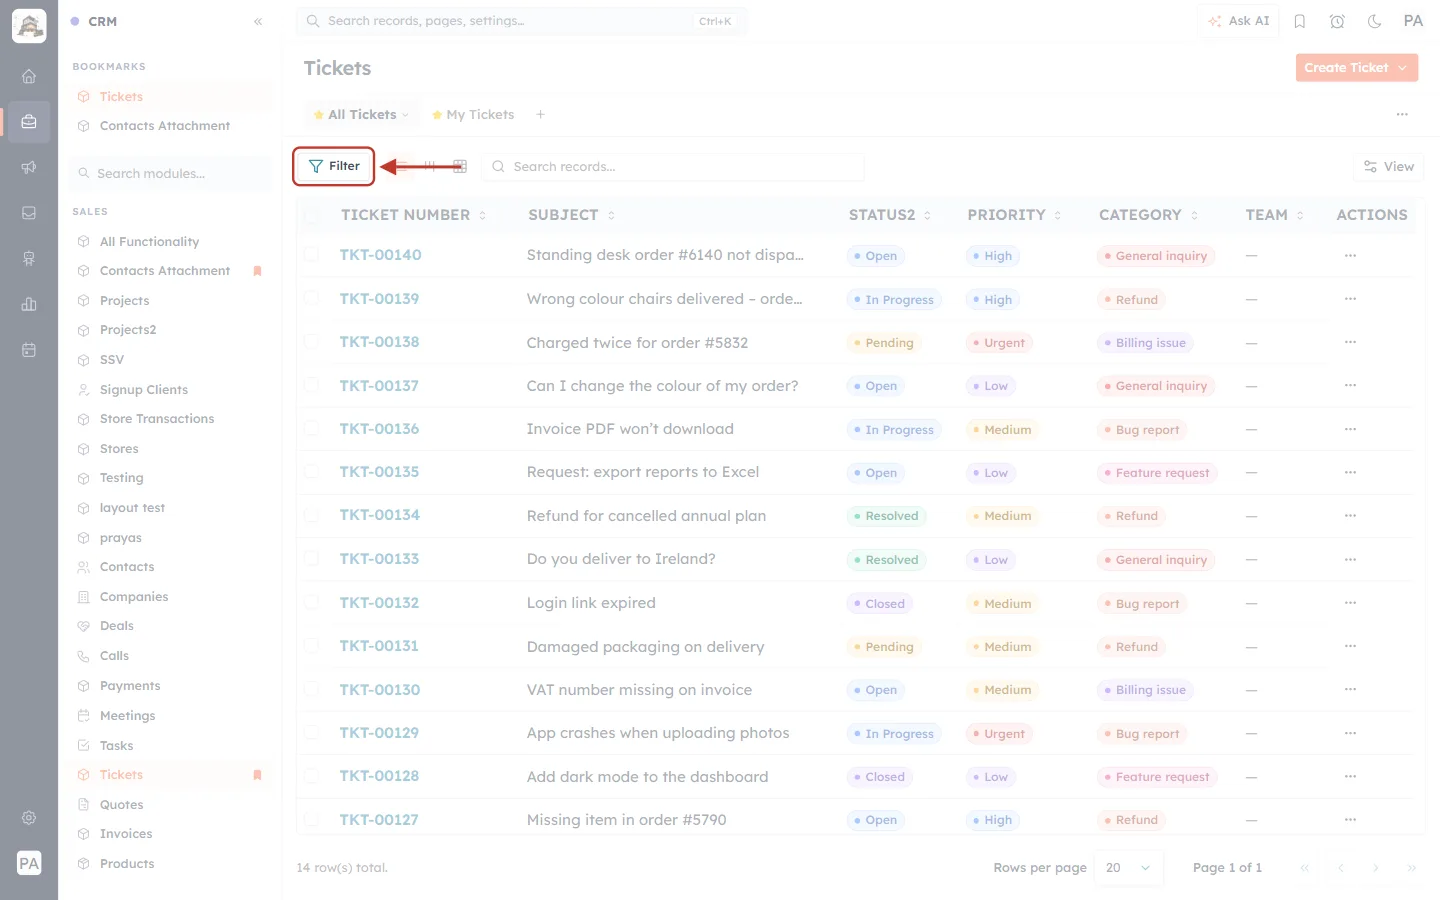Switch to the My Tickets tab

point(473,115)
